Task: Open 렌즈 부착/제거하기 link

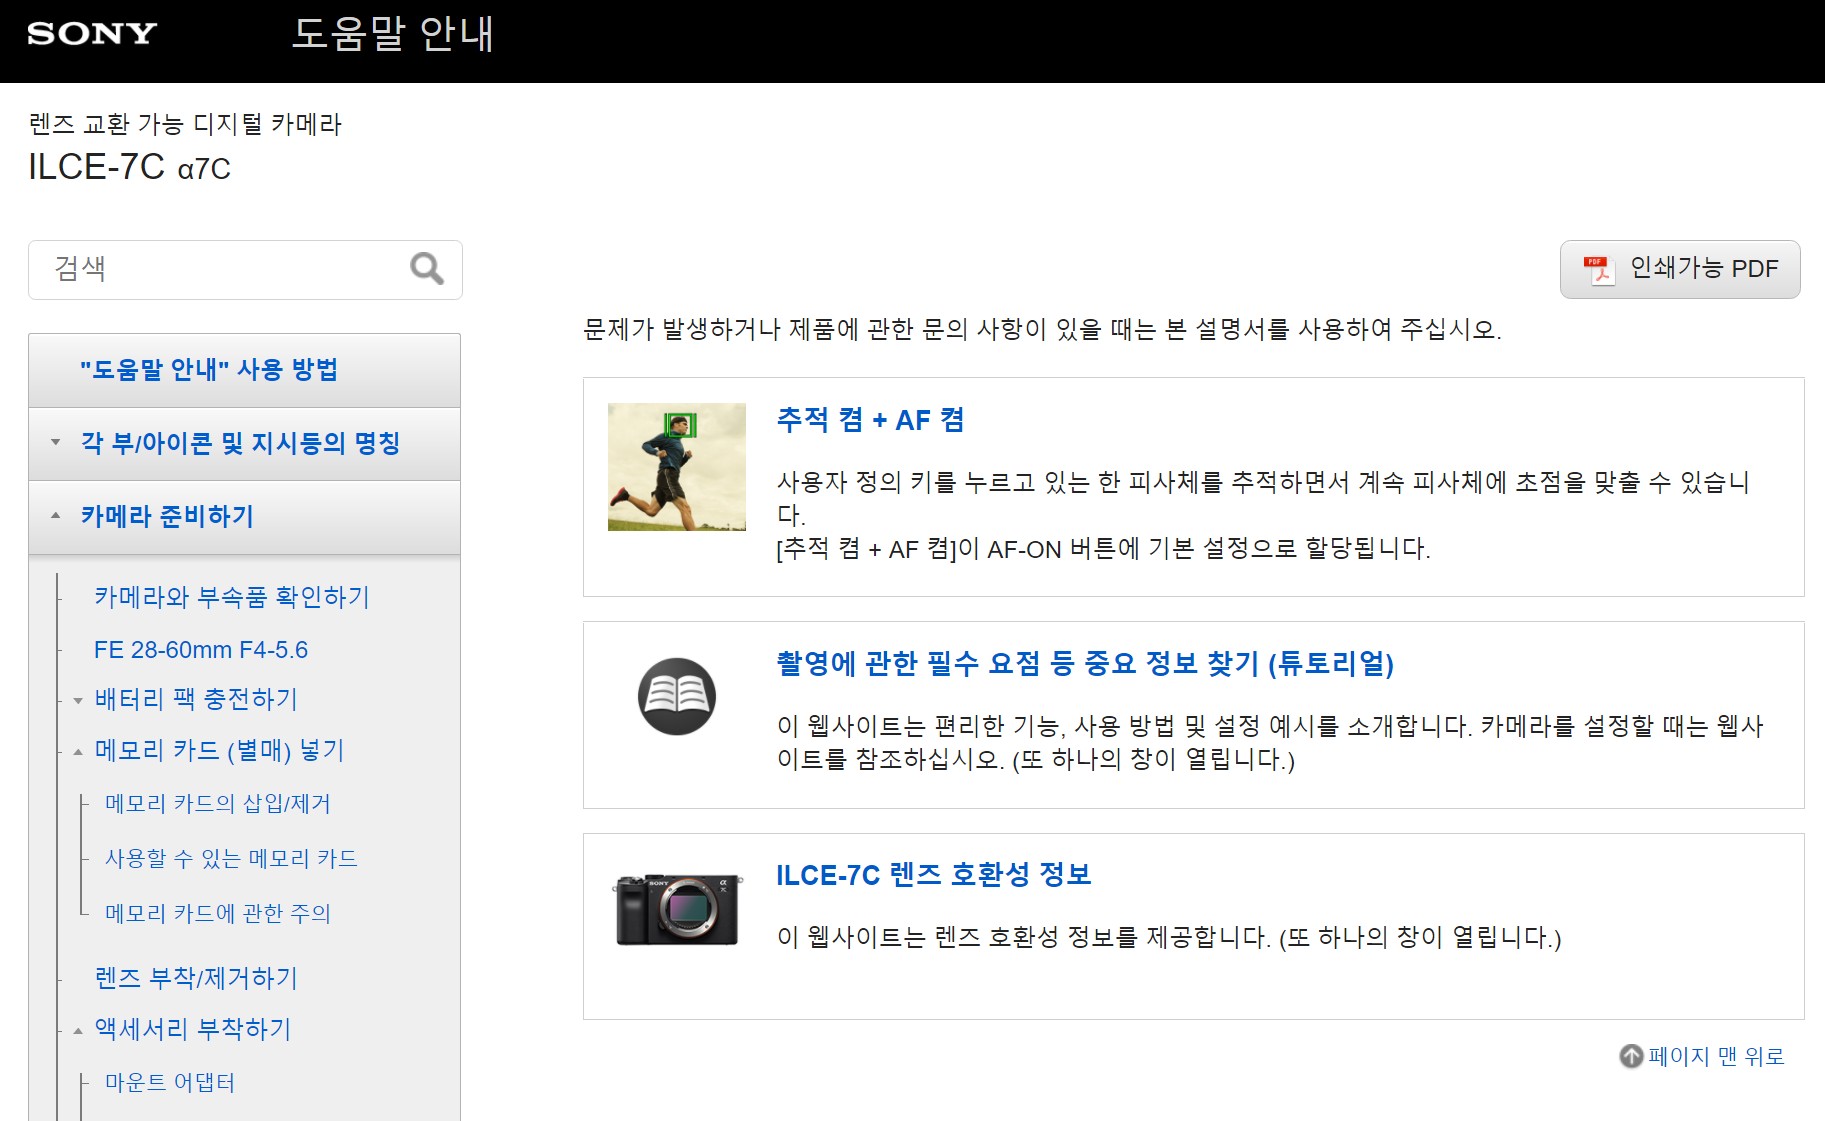Action: (x=196, y=978)
